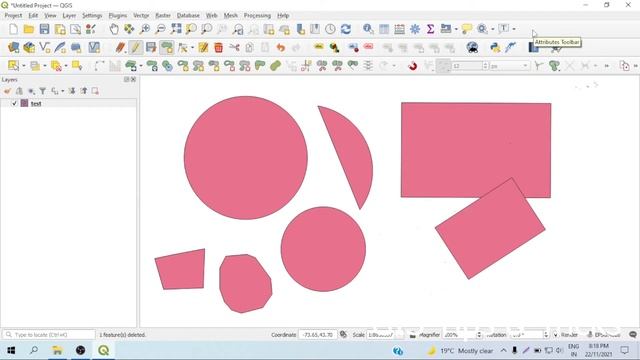Viewport: 640px width, 360px height.
Task: Create a new project with blank page icon
Action: 13,29
